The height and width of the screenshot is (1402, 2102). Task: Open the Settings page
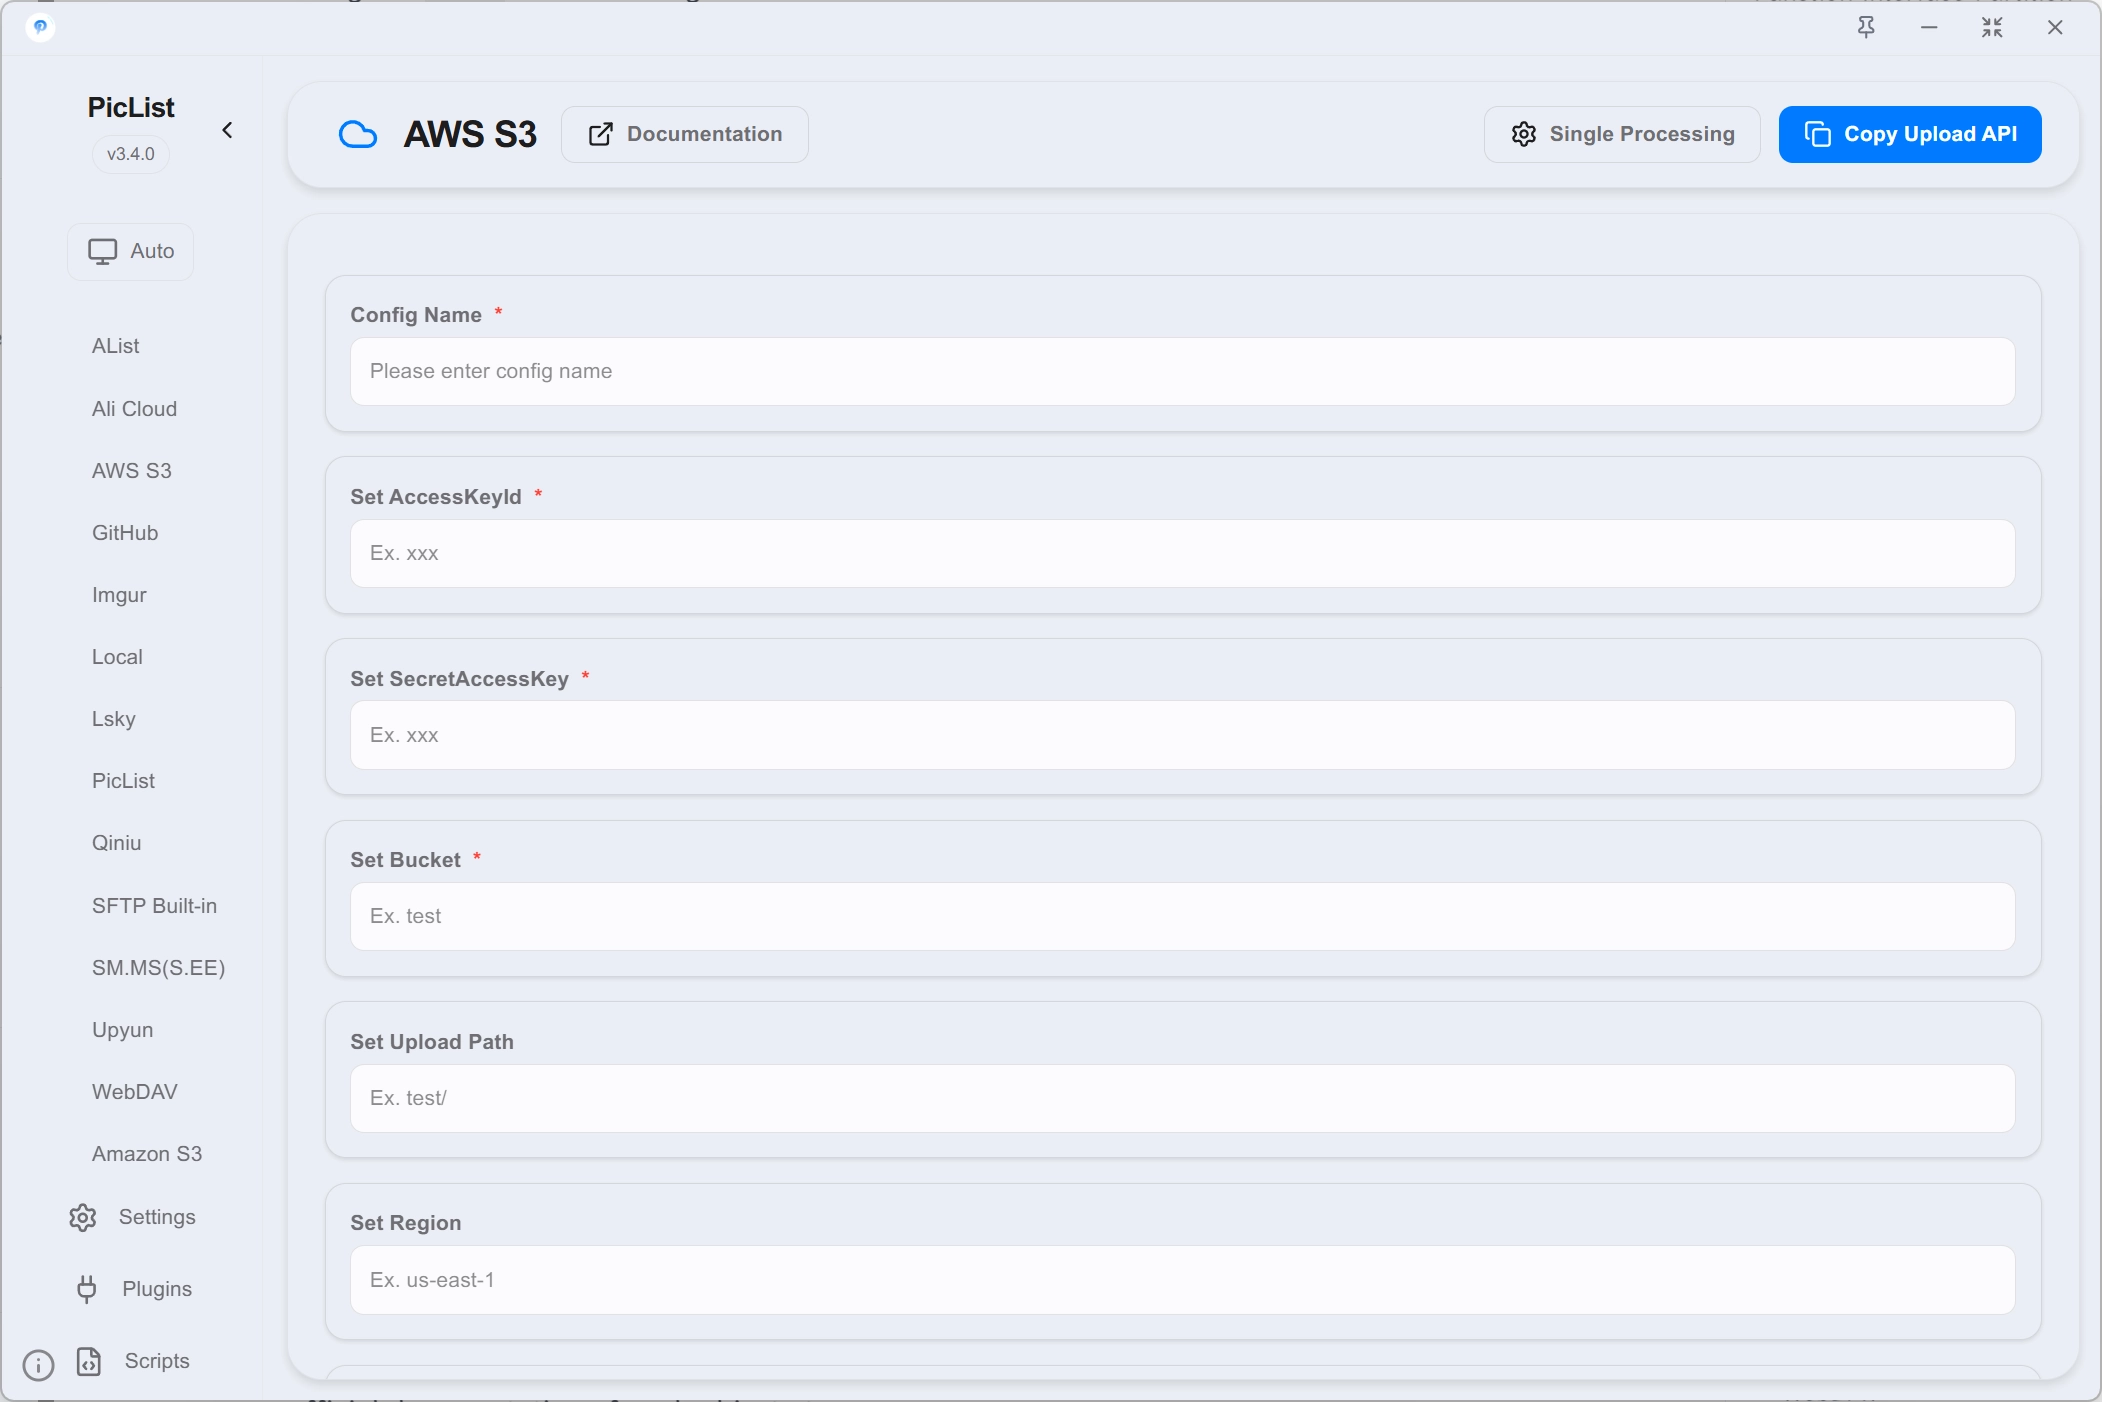157,1217
